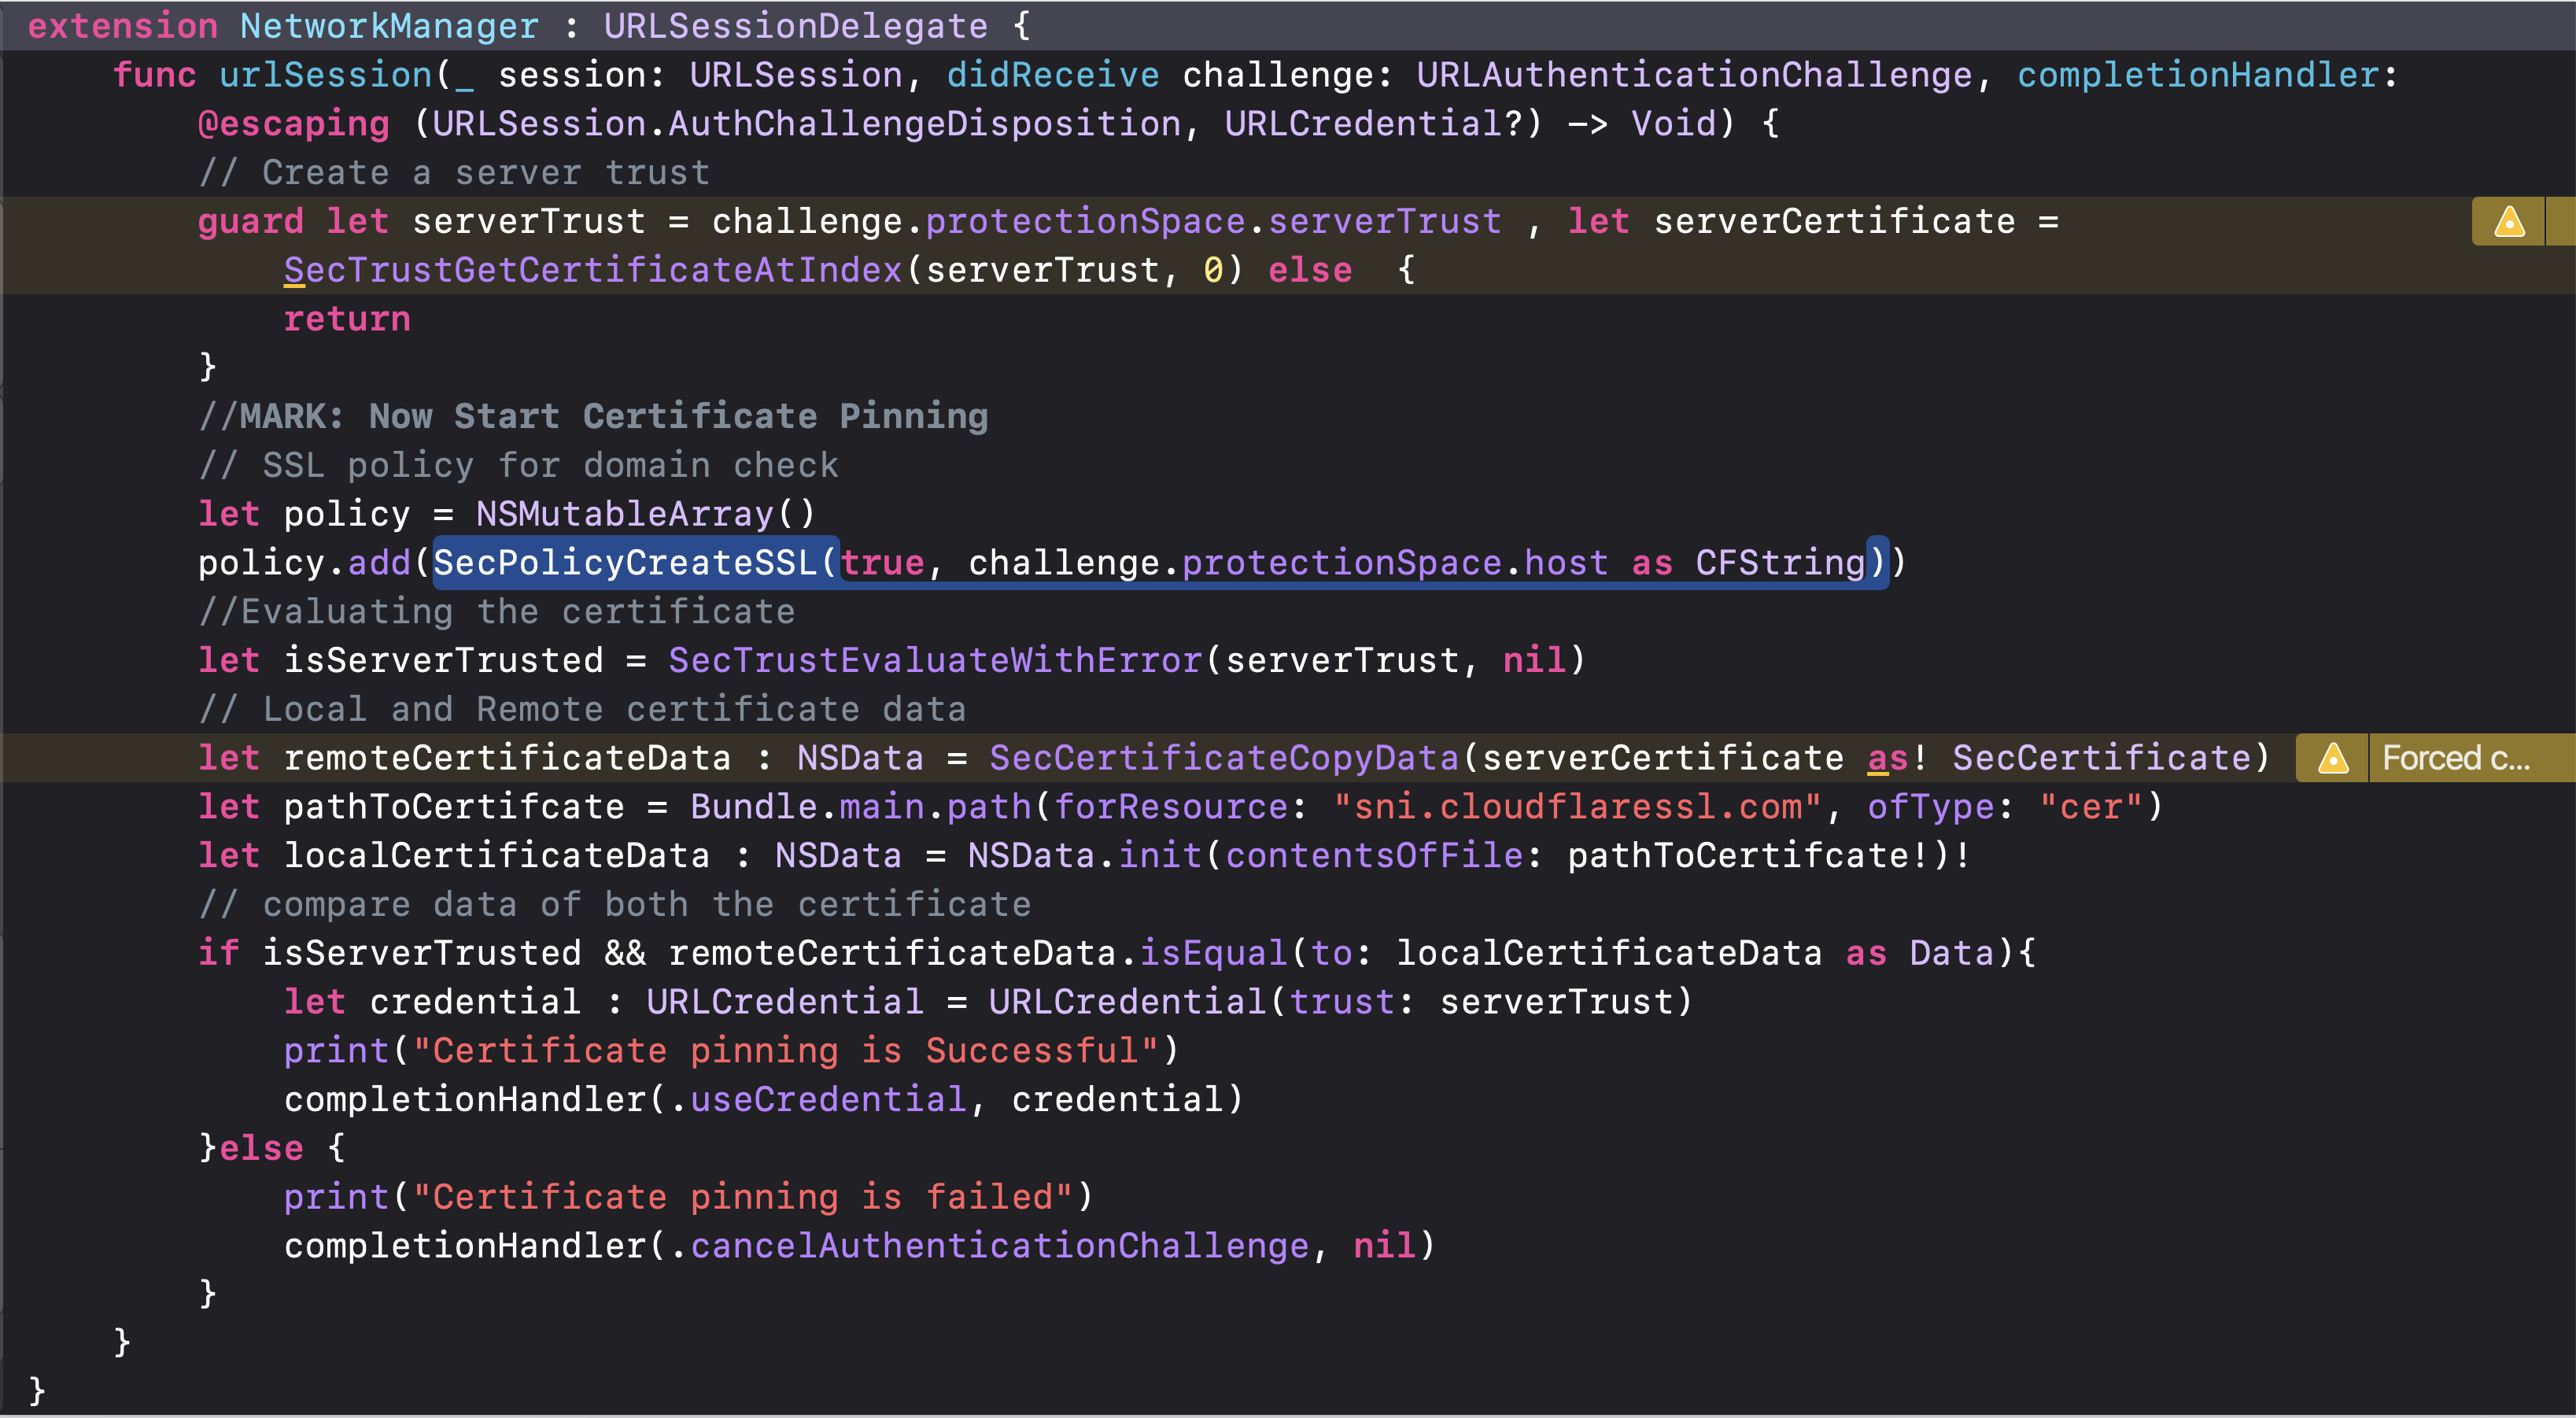Click the URLAuthenticationChallenge type

pos(1694,75)
